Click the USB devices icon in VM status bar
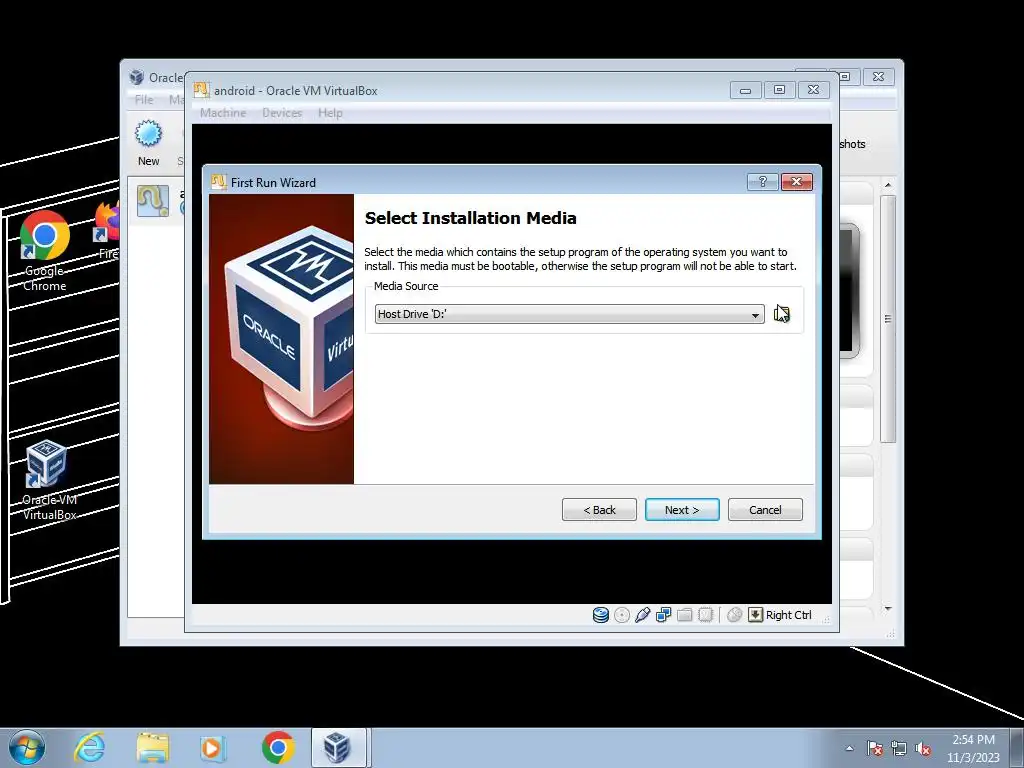 click(x=643, y=615)
